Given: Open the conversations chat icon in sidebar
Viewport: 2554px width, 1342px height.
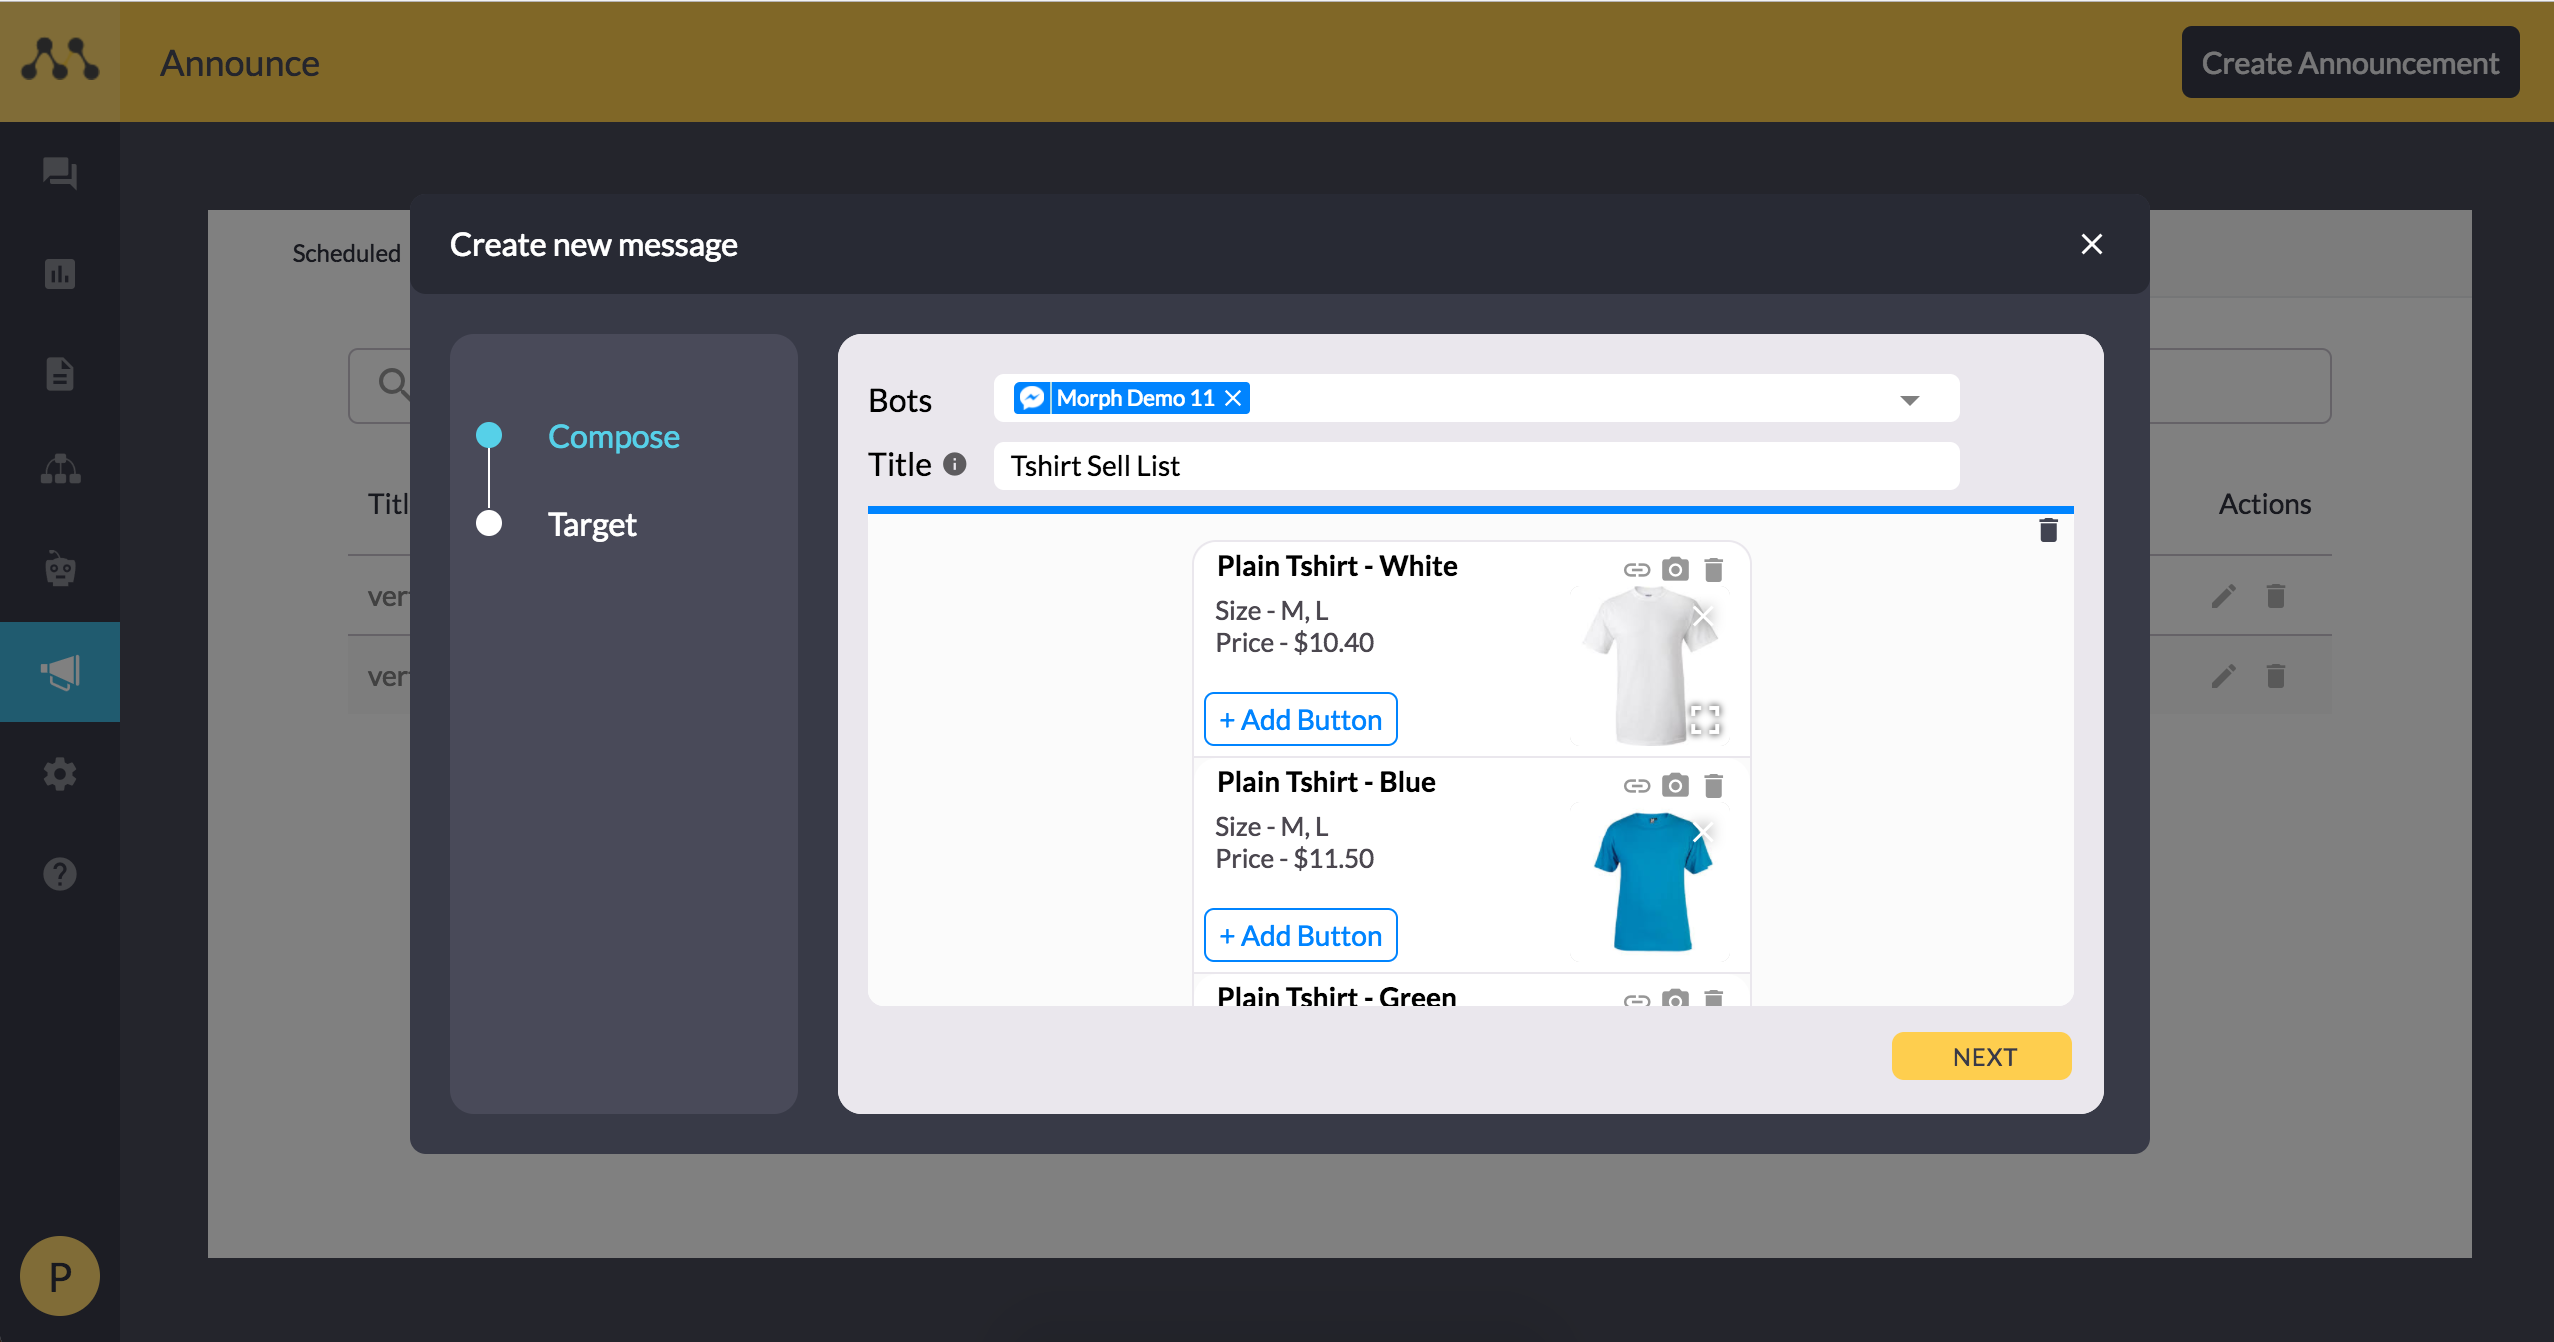Looking at the screenshot, I should 60,173.
